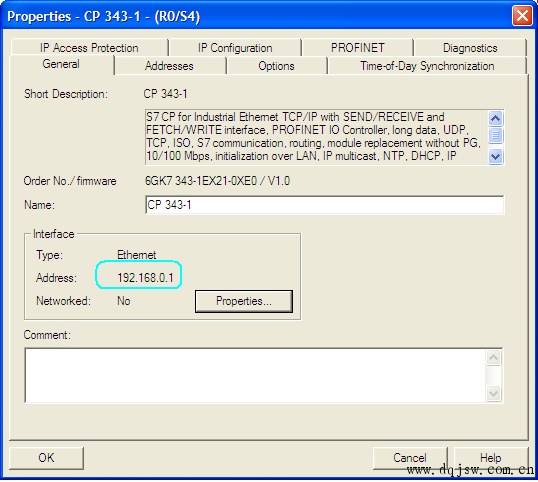
Task: Switch to the IP Access Protection tab
Action: [x=89, y=48]
